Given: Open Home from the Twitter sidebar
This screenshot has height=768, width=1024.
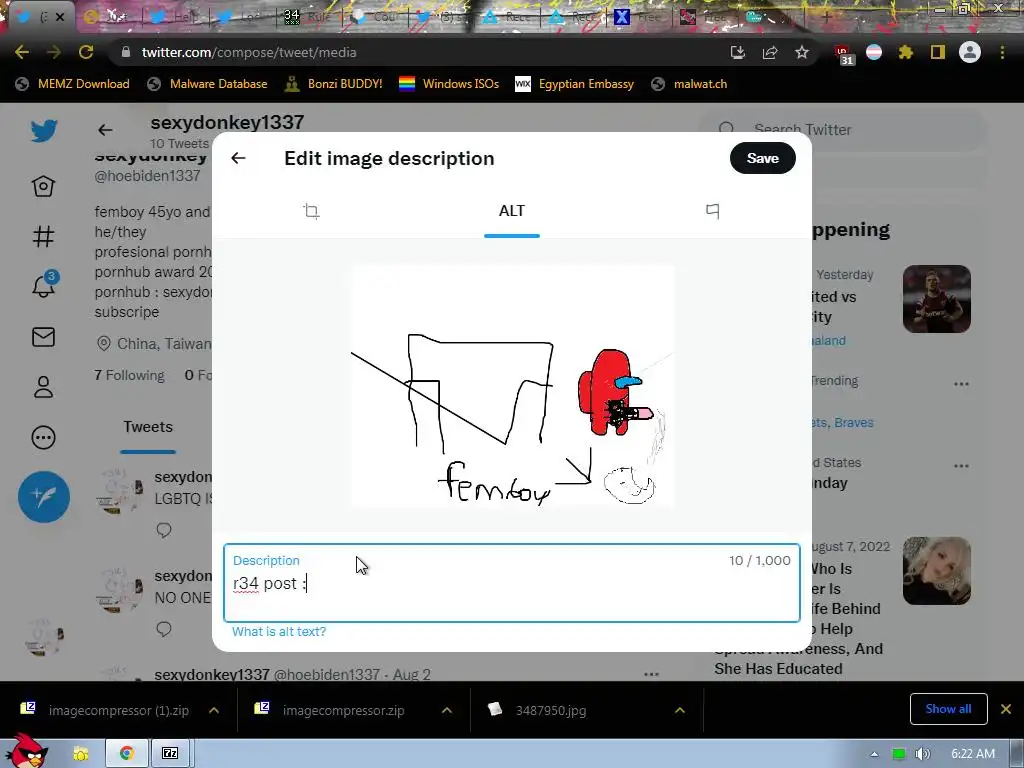Looking at the screenshot, I should point(44,186).
